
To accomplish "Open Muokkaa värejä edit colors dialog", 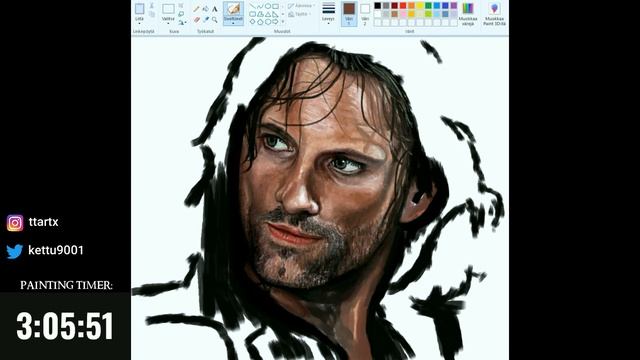I will point(468,14).
